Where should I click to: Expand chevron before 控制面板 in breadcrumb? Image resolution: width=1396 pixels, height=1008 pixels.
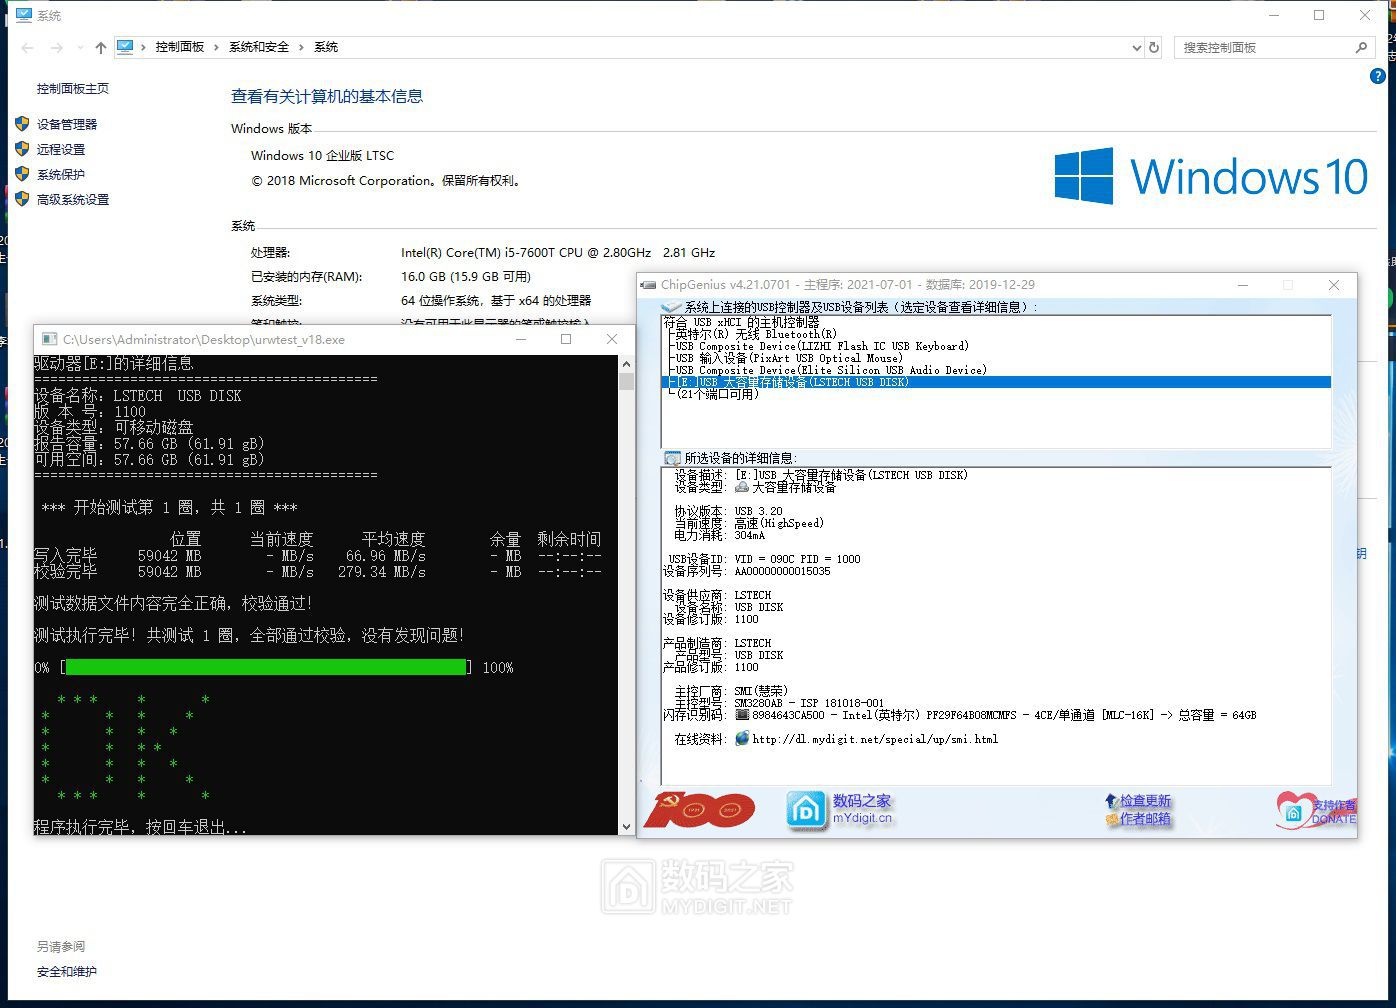pyautogui.click(x=144, y=47)
